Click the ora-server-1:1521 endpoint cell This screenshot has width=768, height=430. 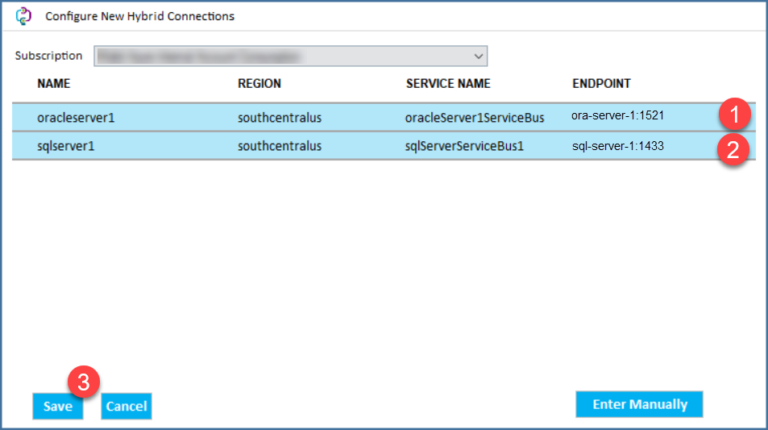pos(617,116)
